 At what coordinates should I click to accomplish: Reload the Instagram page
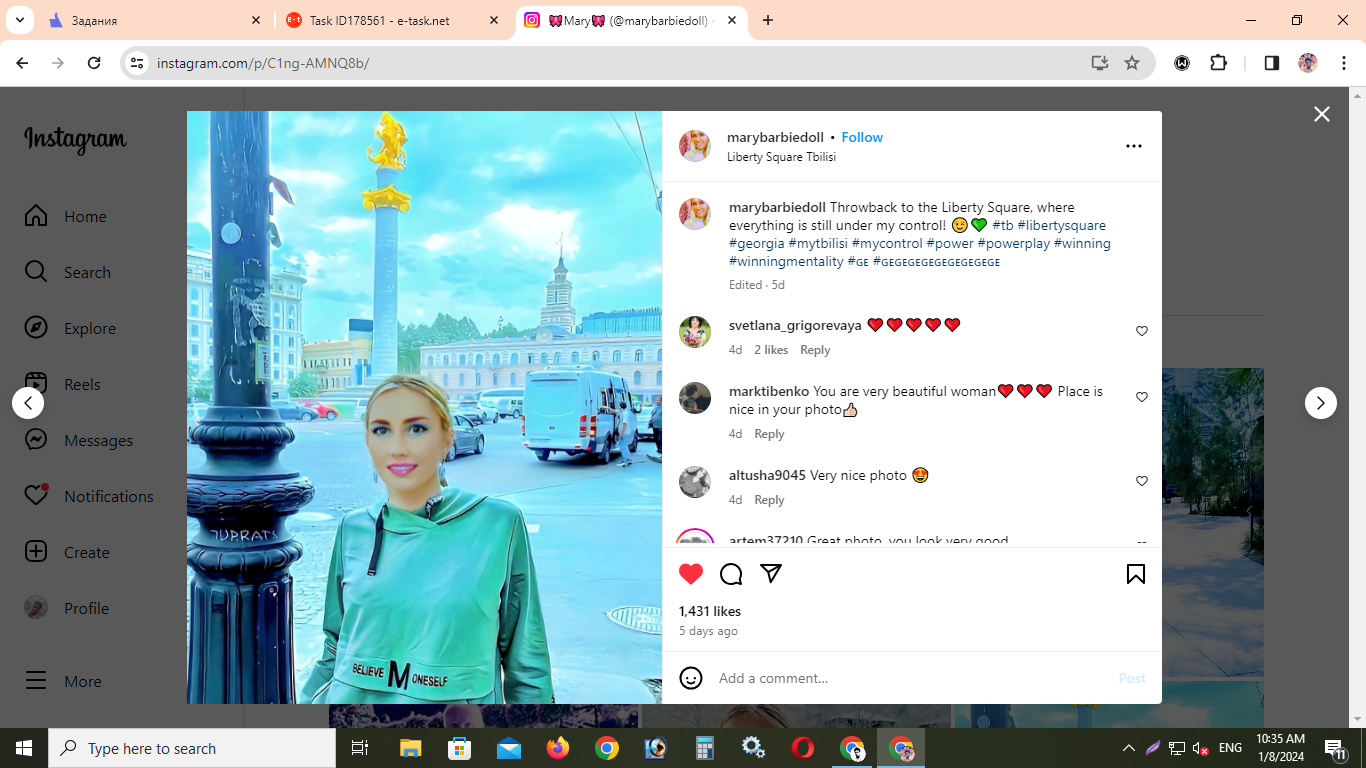94,63
